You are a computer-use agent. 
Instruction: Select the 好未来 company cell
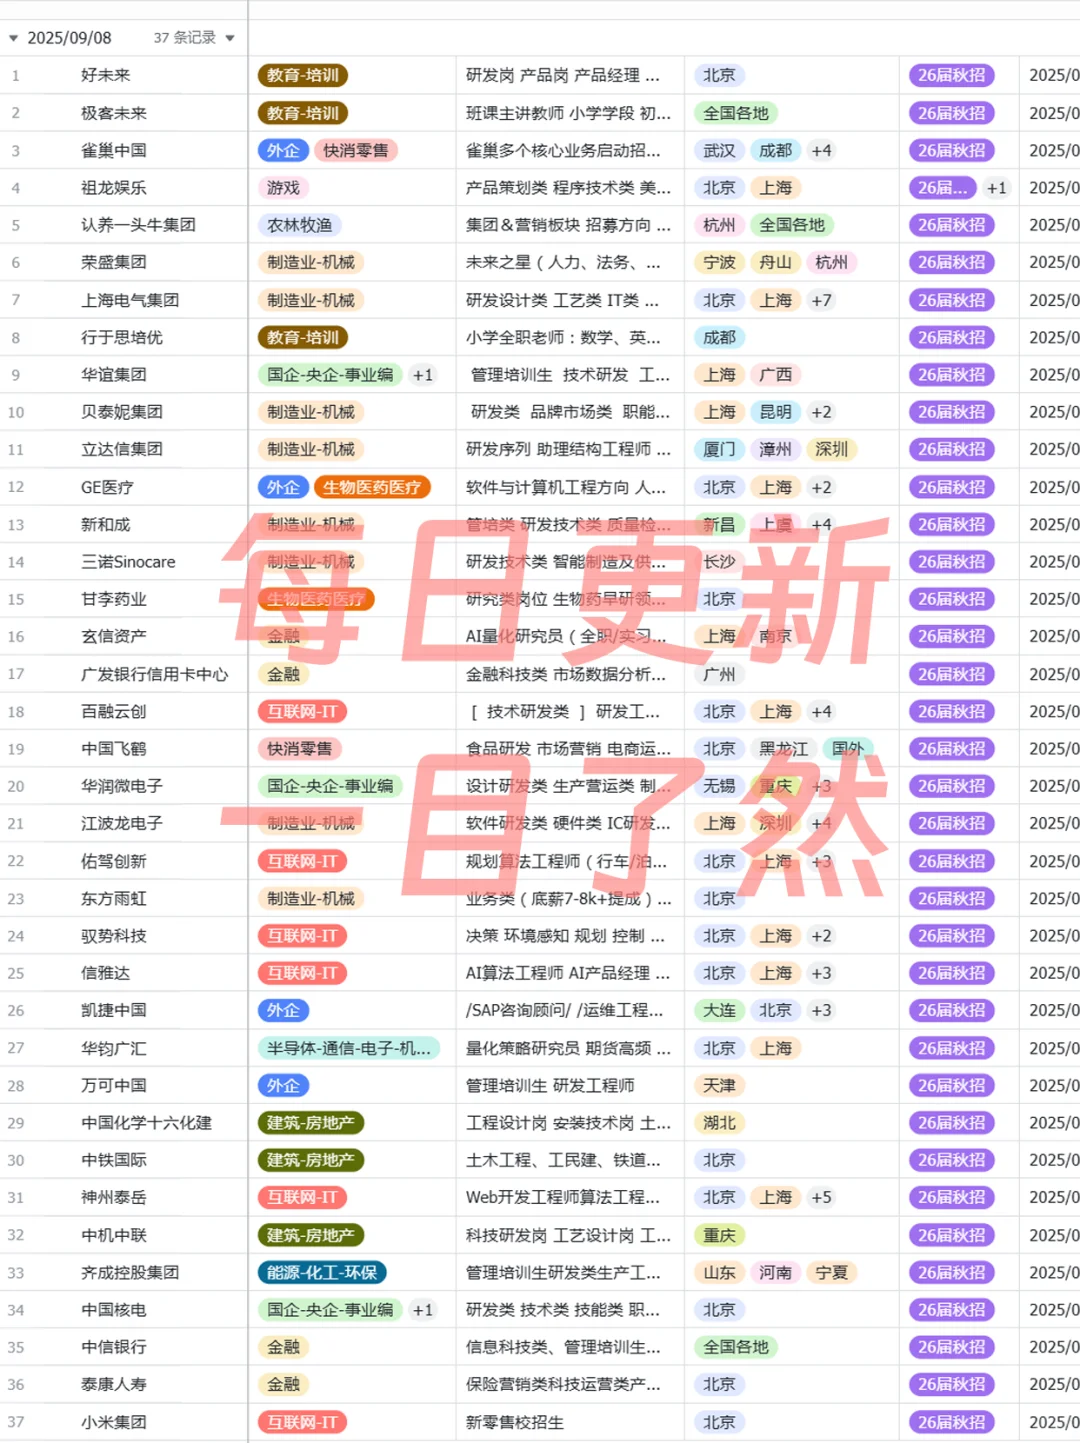tap(106, 75)
